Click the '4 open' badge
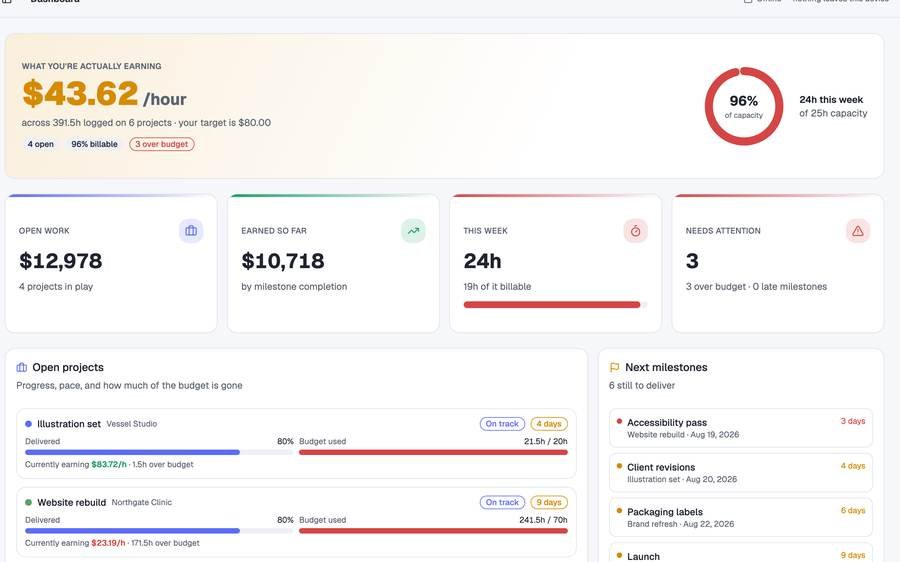Image resolution: width=900 pixels, height=562 pixels. click(x=41, y=144)
